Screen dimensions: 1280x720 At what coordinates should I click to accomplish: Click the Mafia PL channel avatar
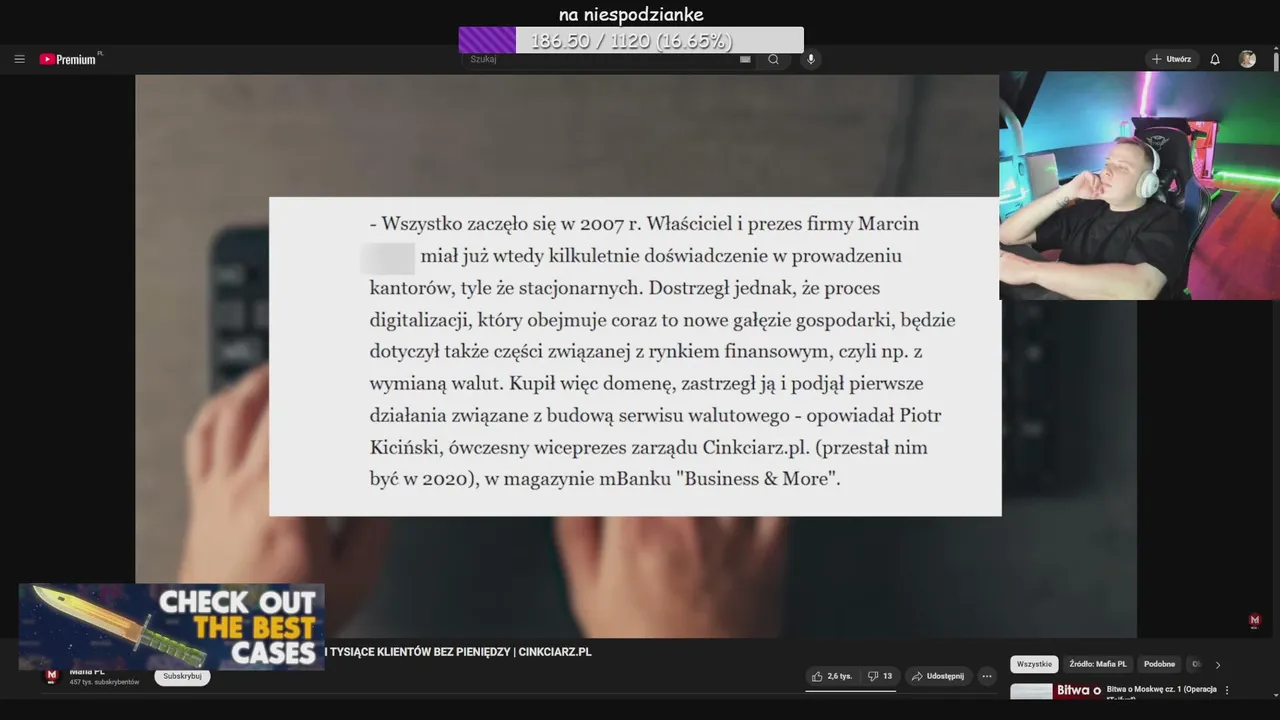click(x=52, y=677)
